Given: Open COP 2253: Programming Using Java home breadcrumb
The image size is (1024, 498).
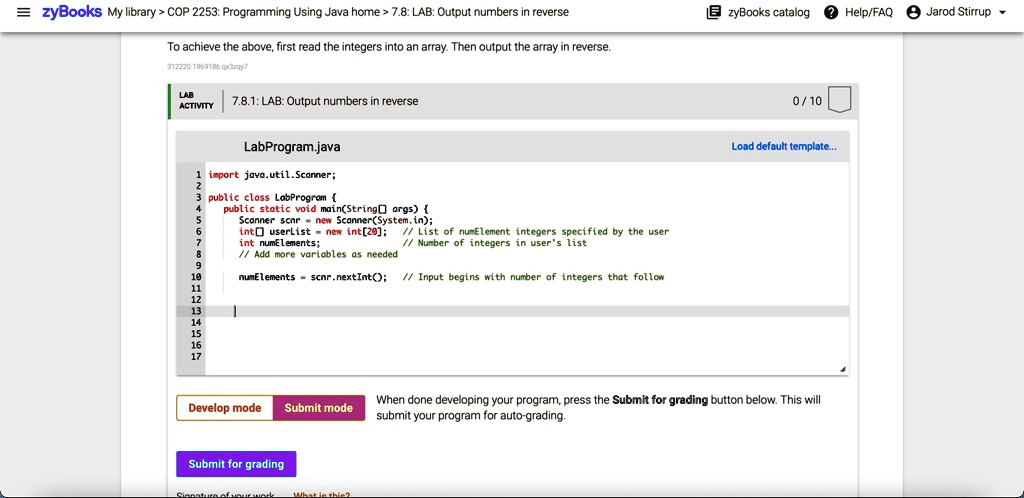Looking at the screenshot, I should (274, 12).
